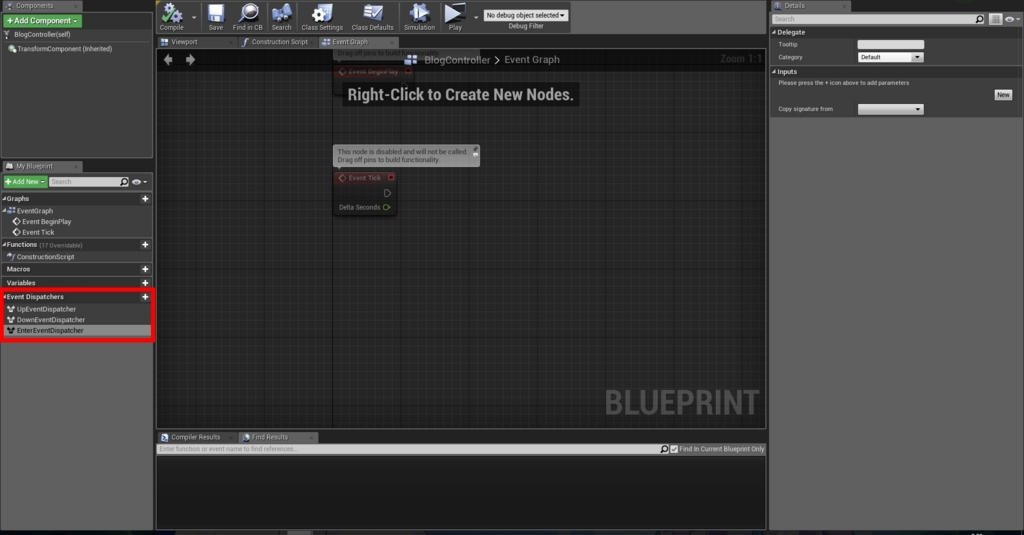Navigate back in graph history
Viewport: 1024px width, 535px height.
(168, 59)
